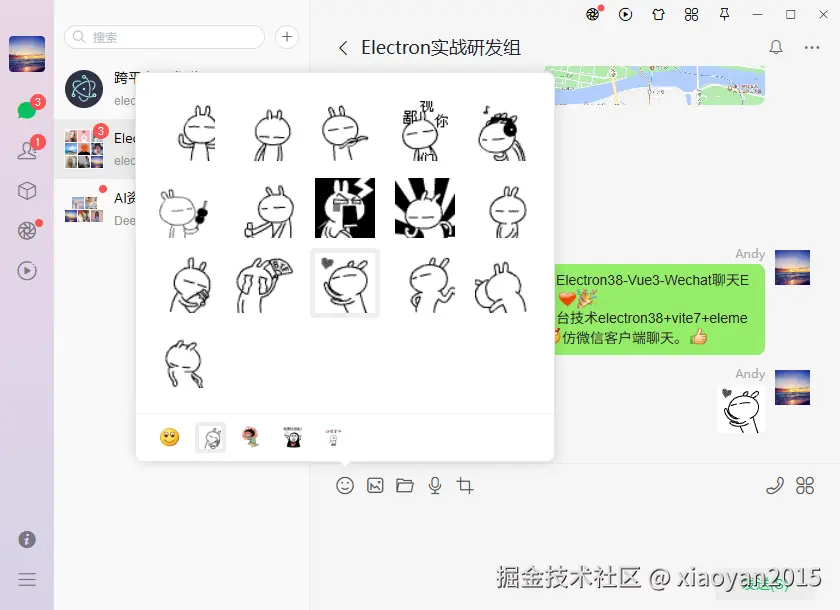Select the rabbit with heart sticker
The width and height of the screenshot is (840, 610).
click(x=345, y=283)
